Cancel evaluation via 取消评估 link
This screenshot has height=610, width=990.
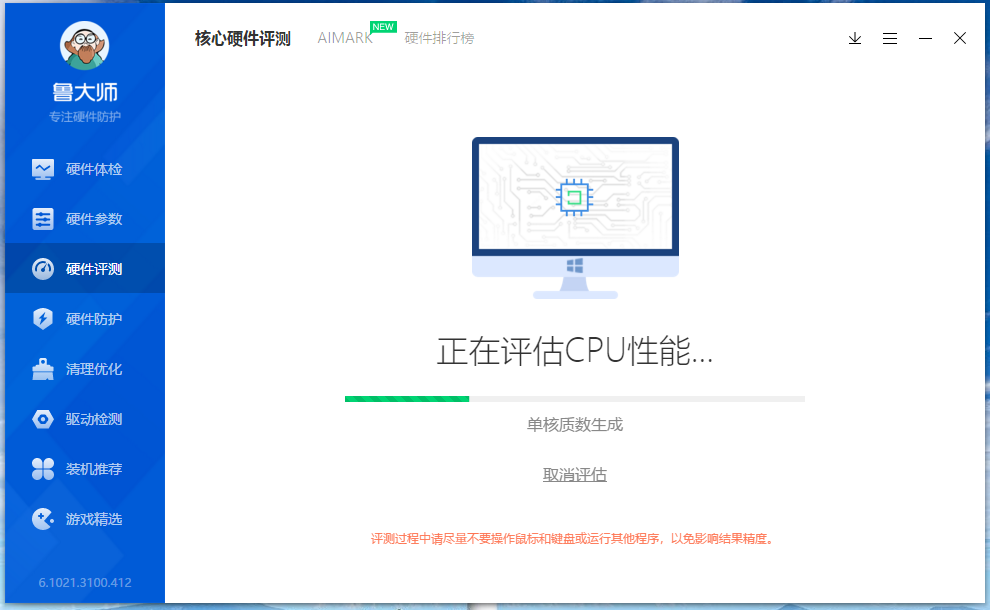[575, 474]
